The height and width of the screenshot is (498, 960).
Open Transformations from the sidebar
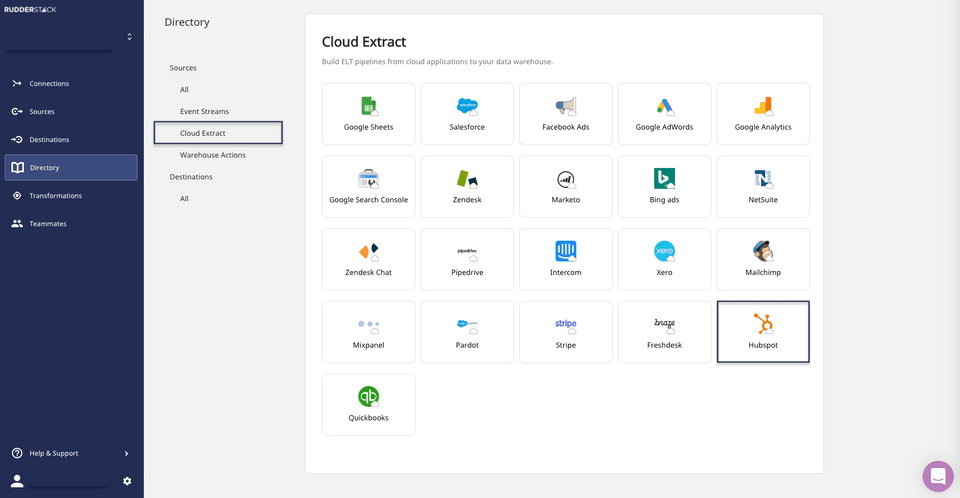point(55,196)
